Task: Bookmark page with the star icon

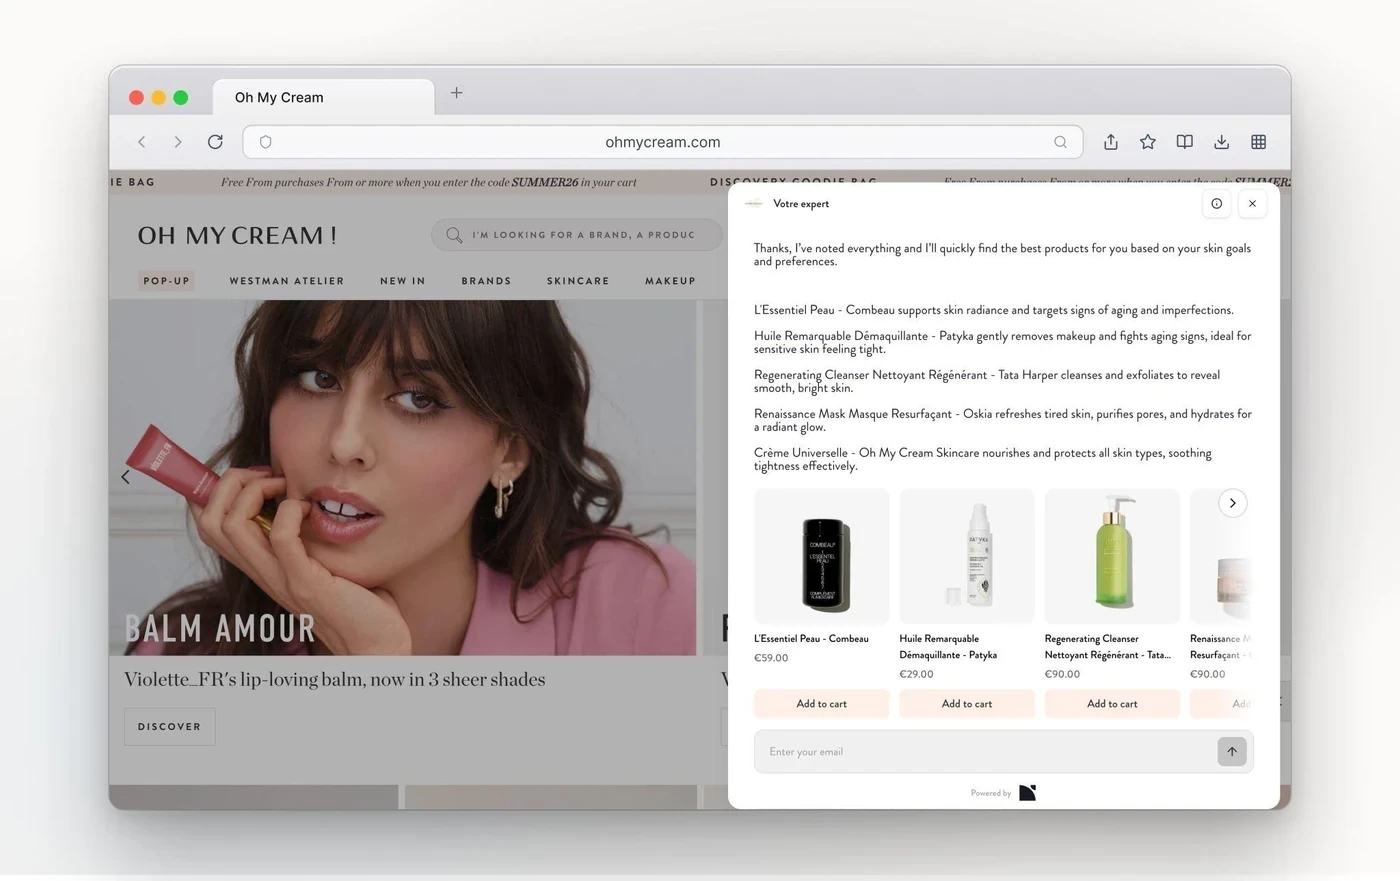Action: pos(1148,142)
